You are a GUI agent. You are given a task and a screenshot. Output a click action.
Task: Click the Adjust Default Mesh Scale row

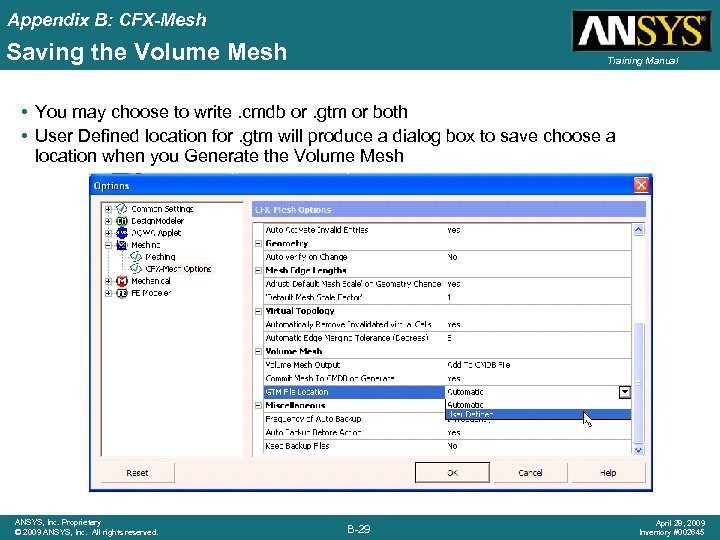pos(447,284)
